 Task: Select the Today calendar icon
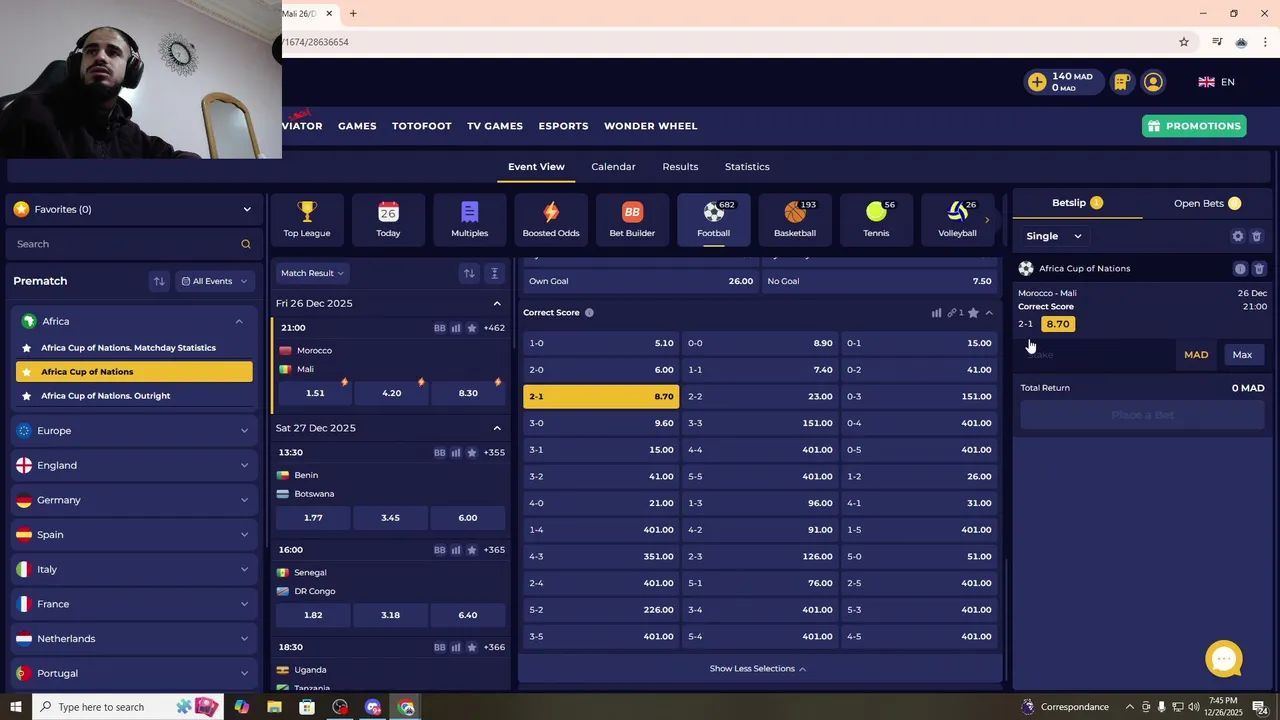pyautogui.click(x=388, y=218)
